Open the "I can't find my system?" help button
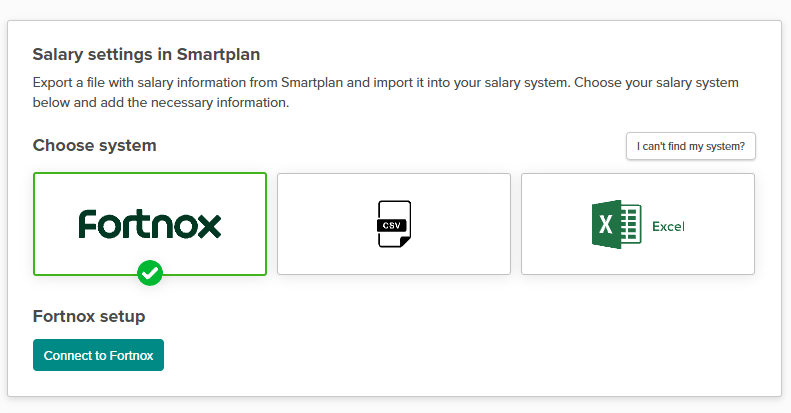Screen dimensions: 791x413 tap(691, 146)
